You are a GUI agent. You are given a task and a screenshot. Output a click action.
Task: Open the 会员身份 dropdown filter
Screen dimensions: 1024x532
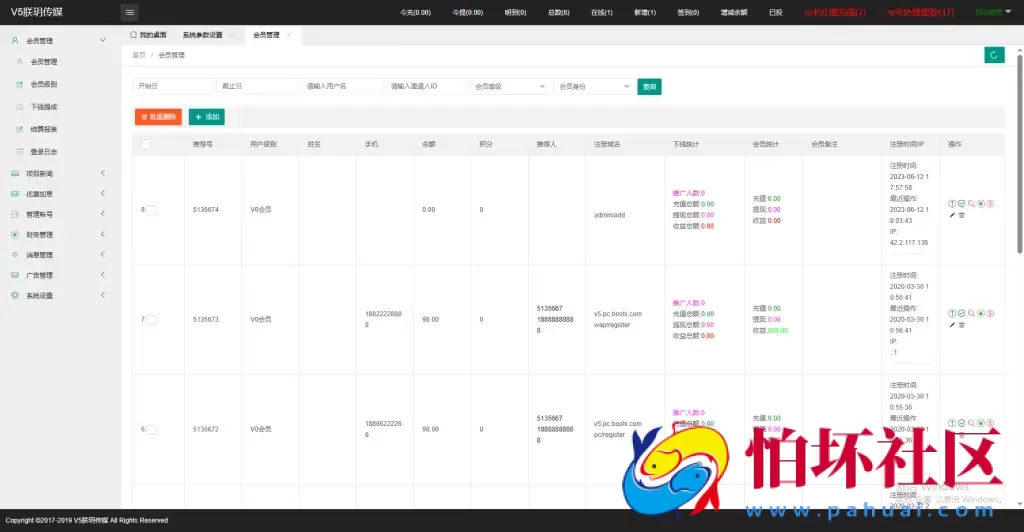(594, 87)
